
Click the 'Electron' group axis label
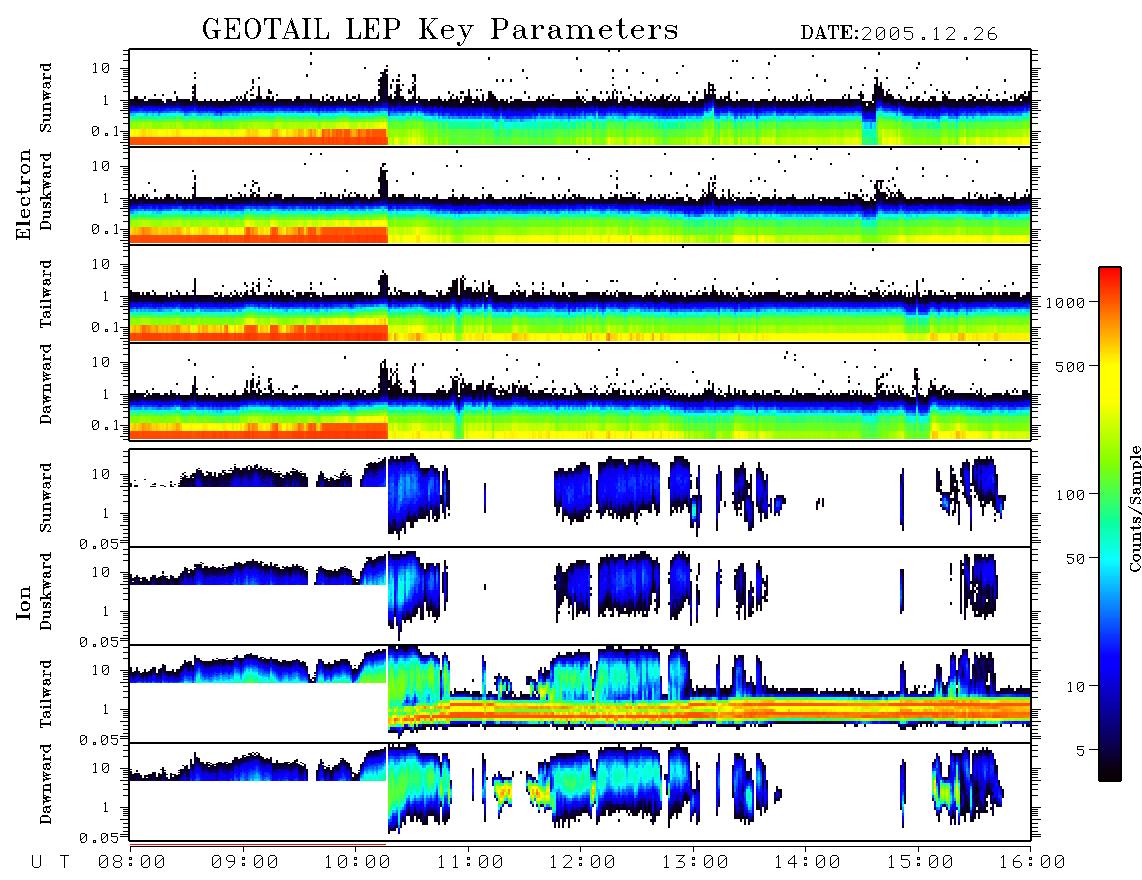(x=24, y=195)
